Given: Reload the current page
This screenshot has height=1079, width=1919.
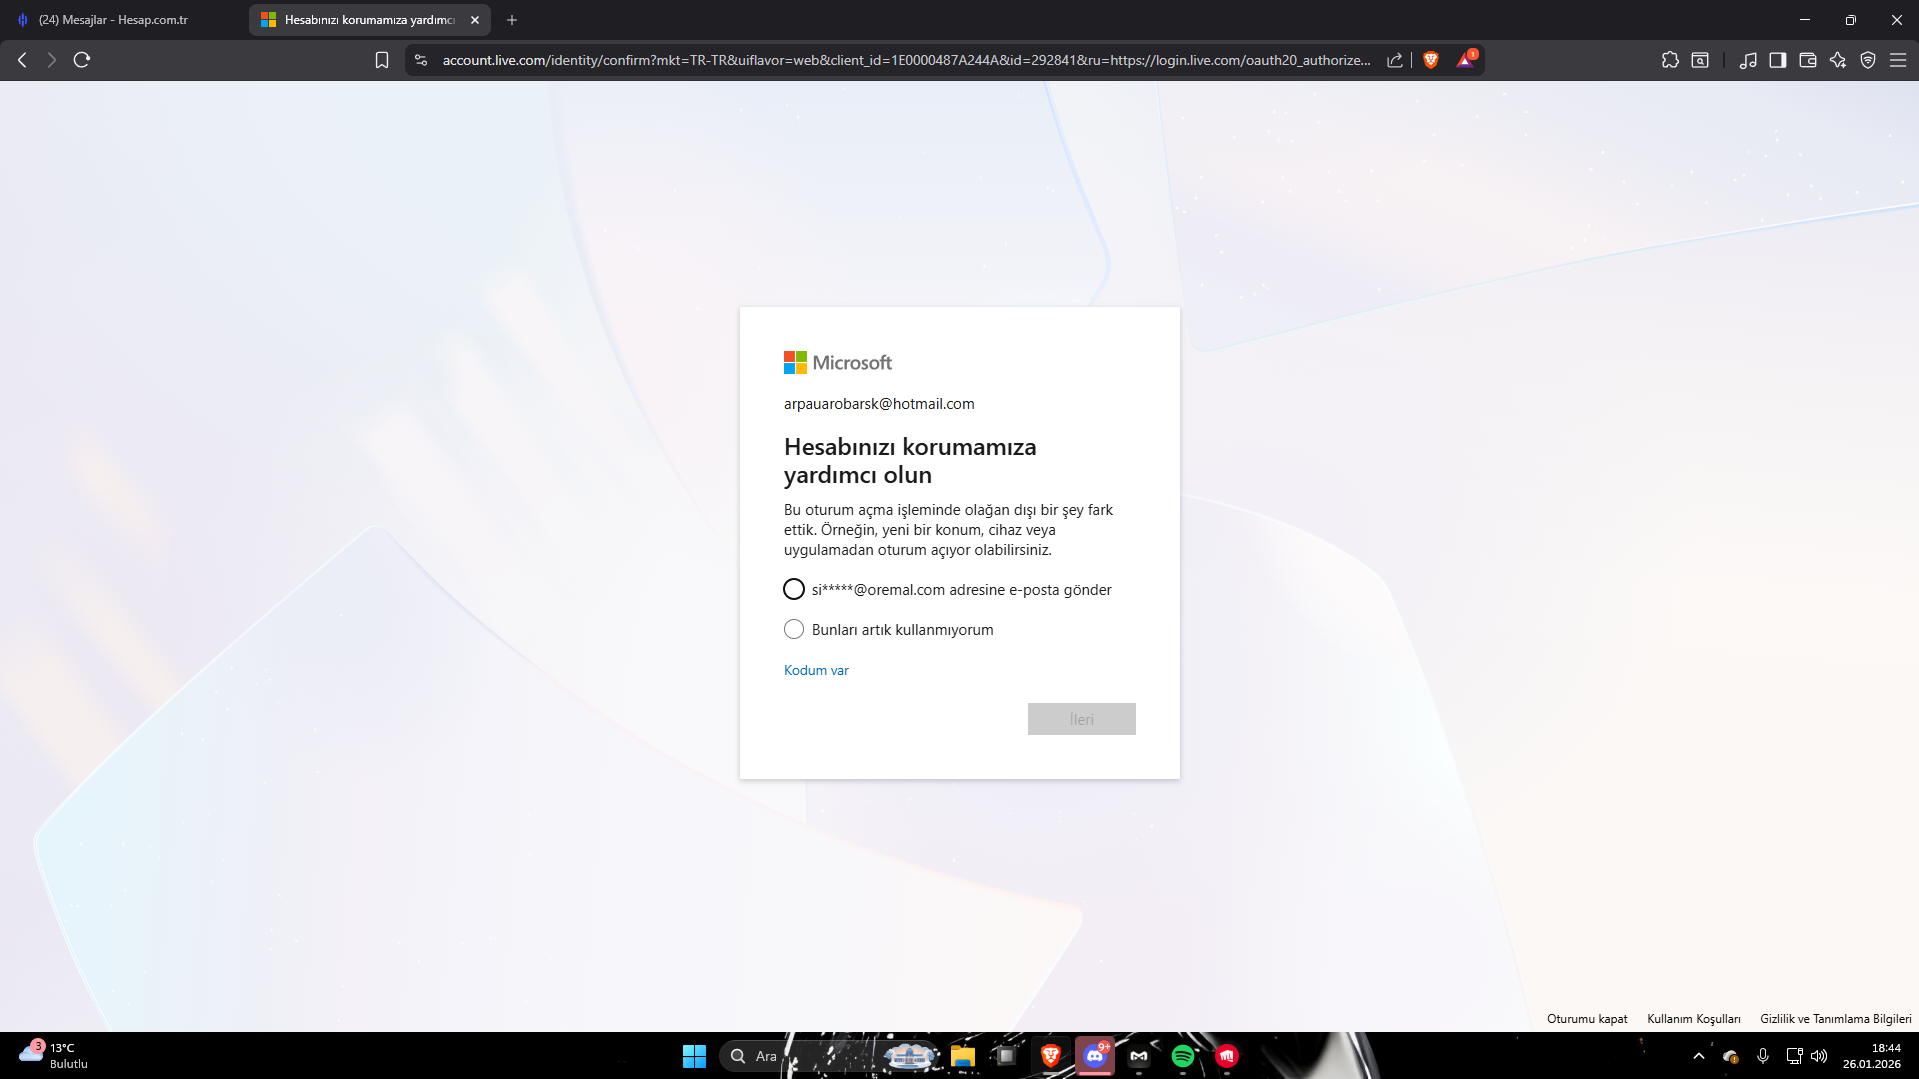Looking at the screenshot, I should (82, 60).
